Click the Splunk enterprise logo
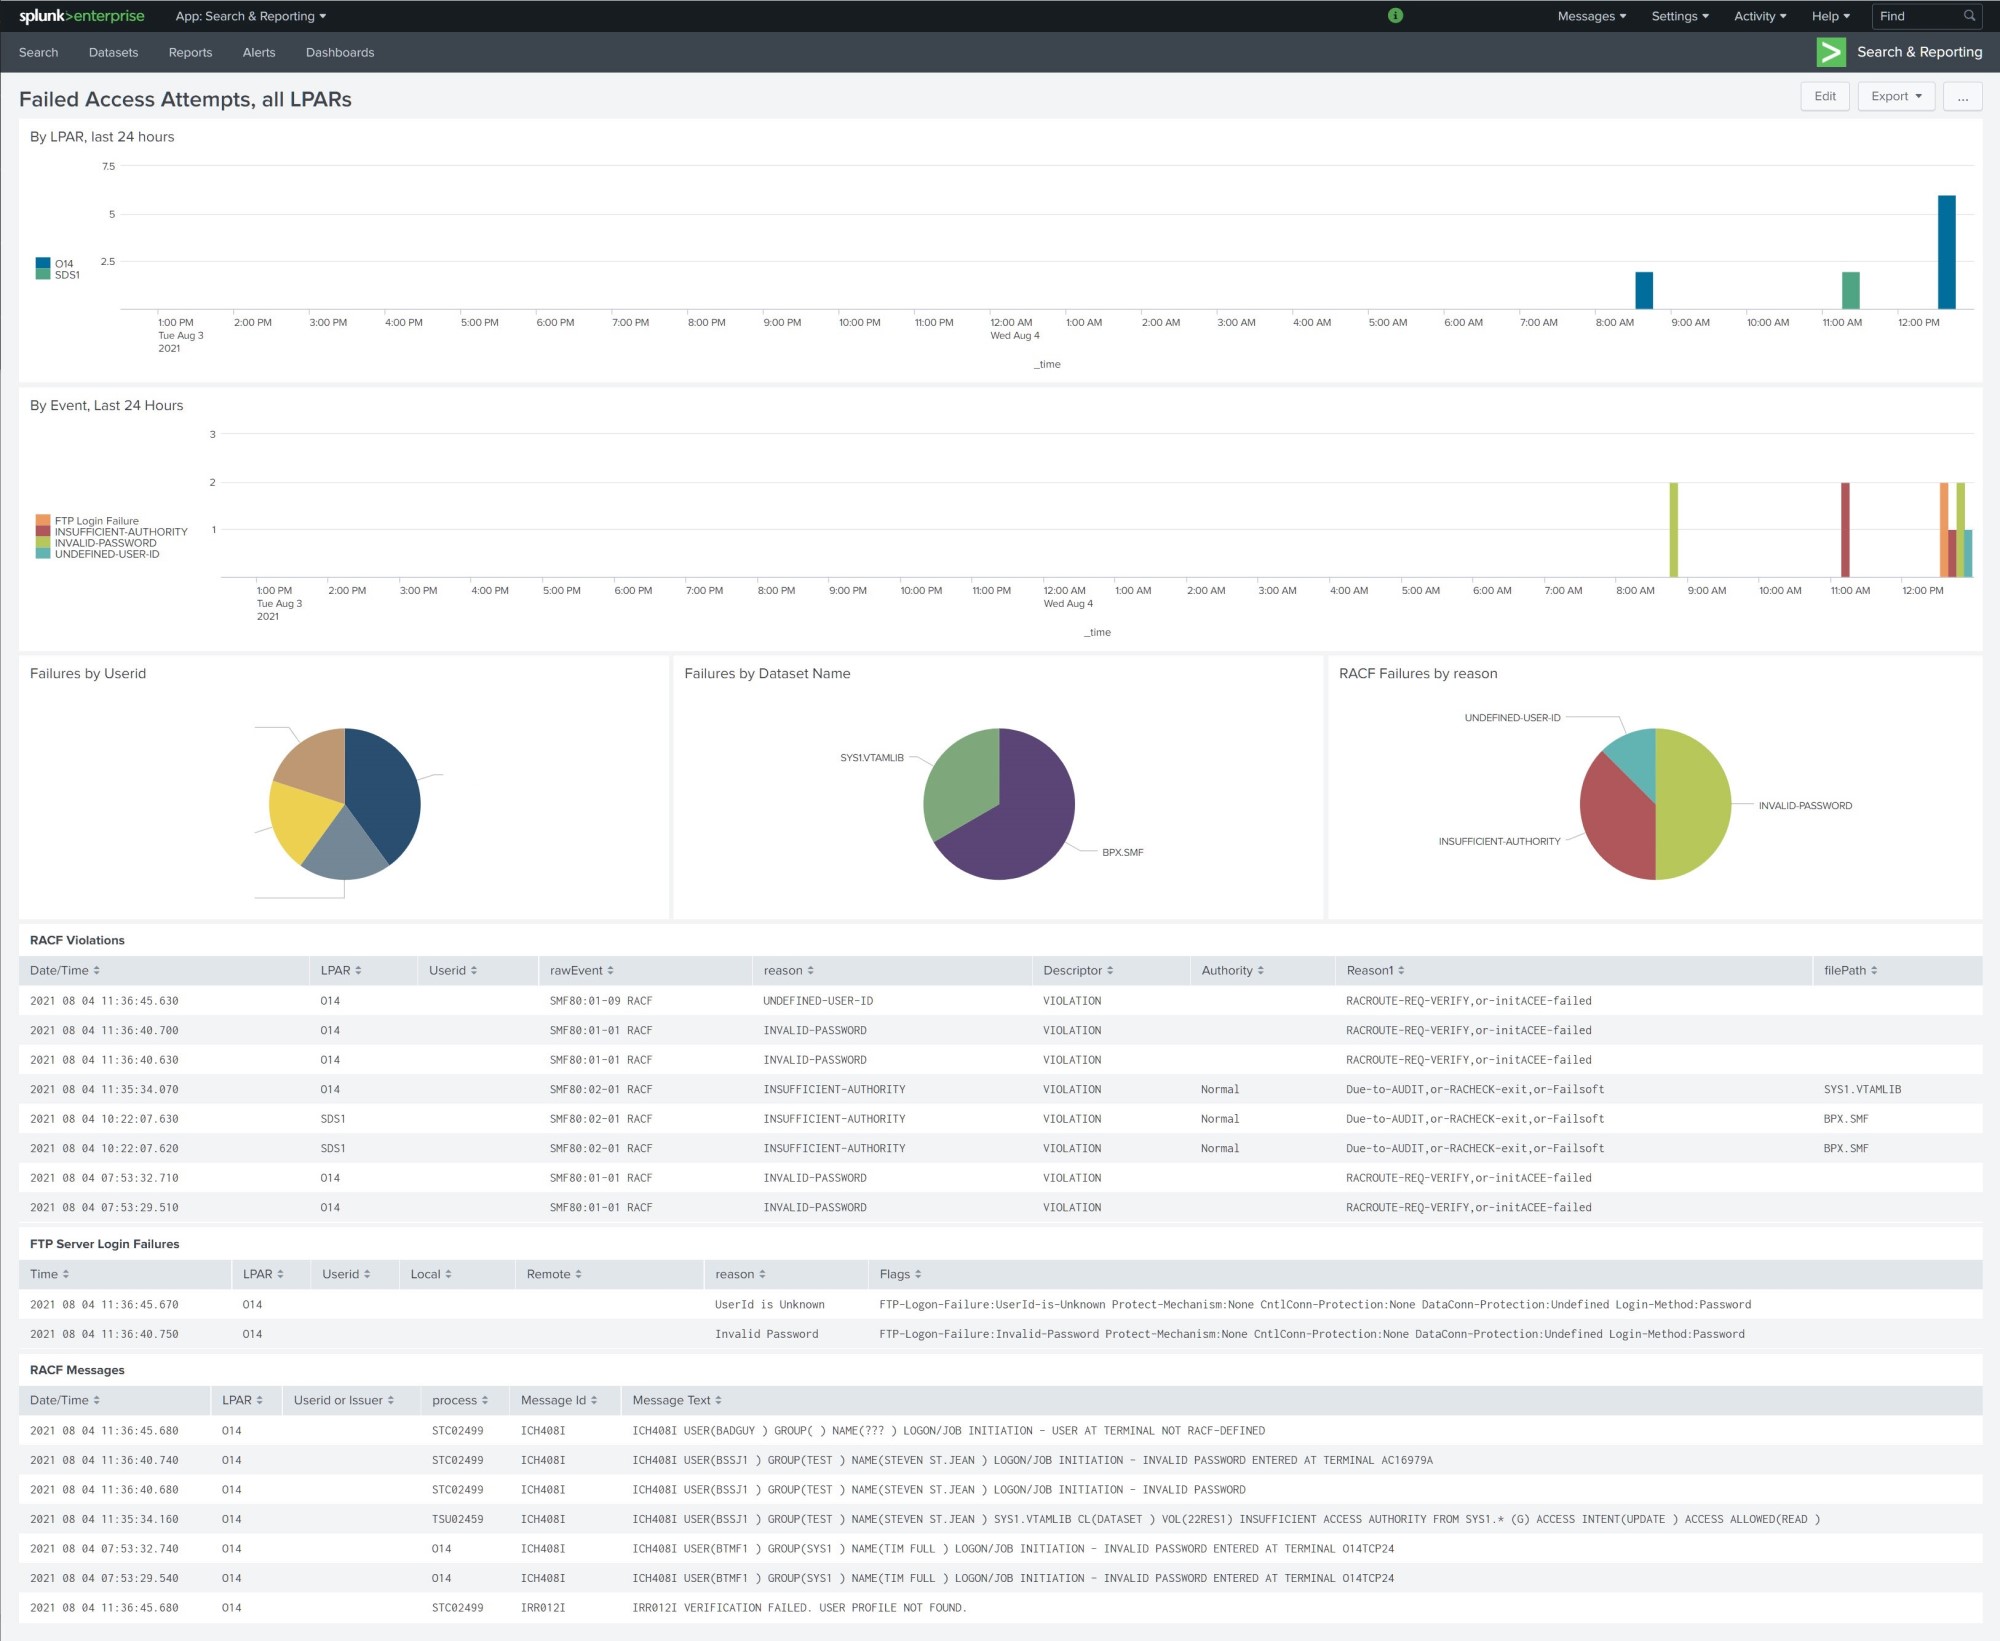Screen dimensions: 2000x1641 pos(81,16)
